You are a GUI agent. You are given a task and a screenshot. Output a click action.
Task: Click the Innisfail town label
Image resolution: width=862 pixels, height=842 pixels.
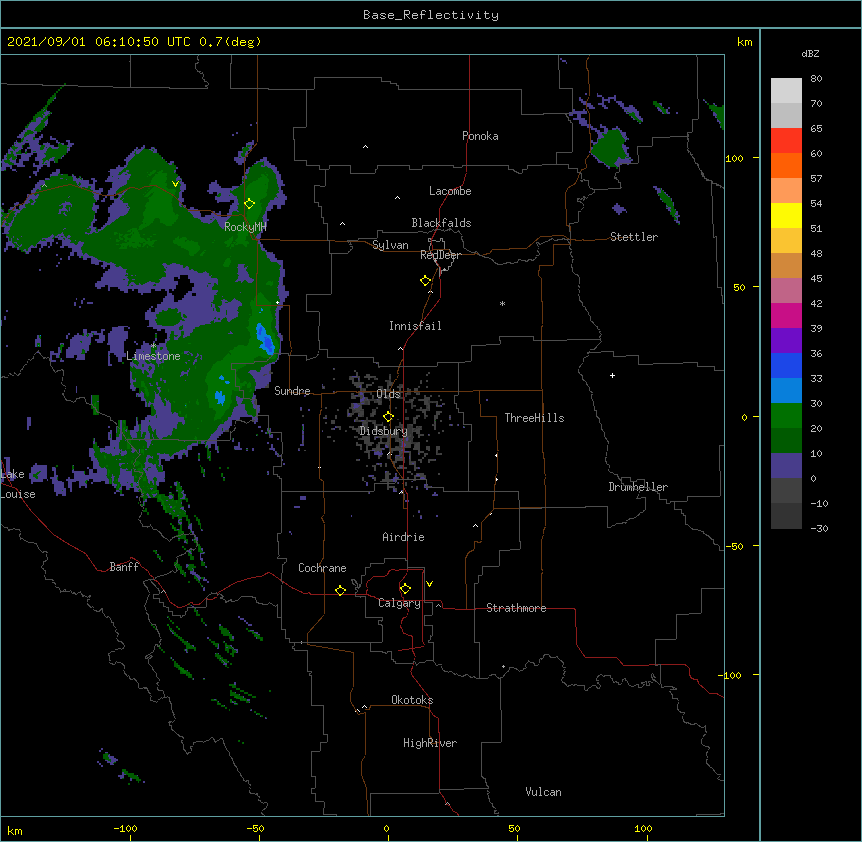(415, 326)
